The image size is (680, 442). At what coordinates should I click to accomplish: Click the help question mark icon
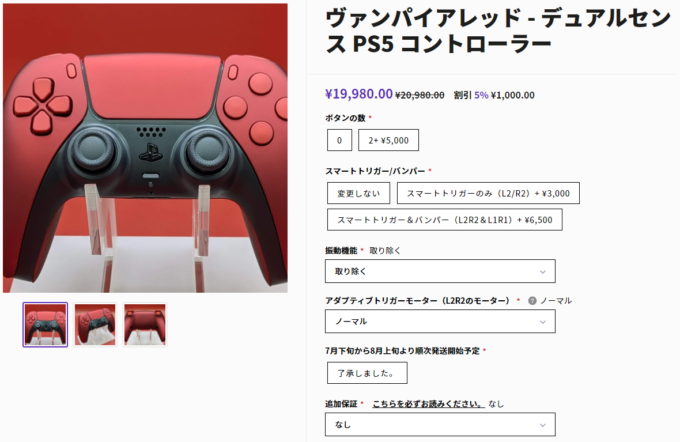coord(532,301)
